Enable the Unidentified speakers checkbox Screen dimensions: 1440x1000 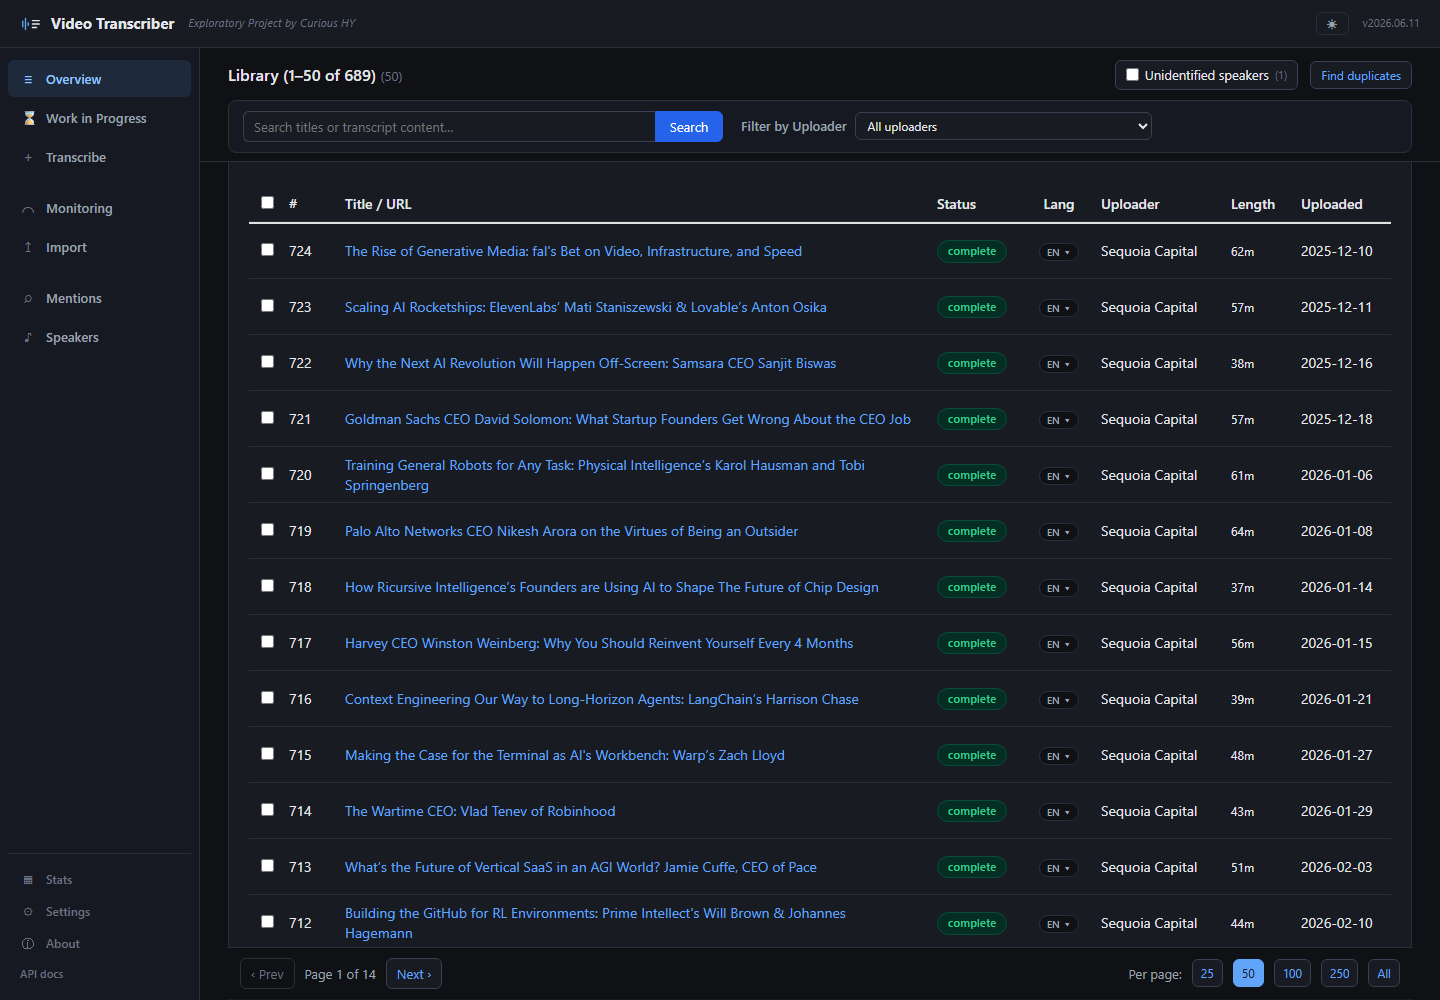1133,75
